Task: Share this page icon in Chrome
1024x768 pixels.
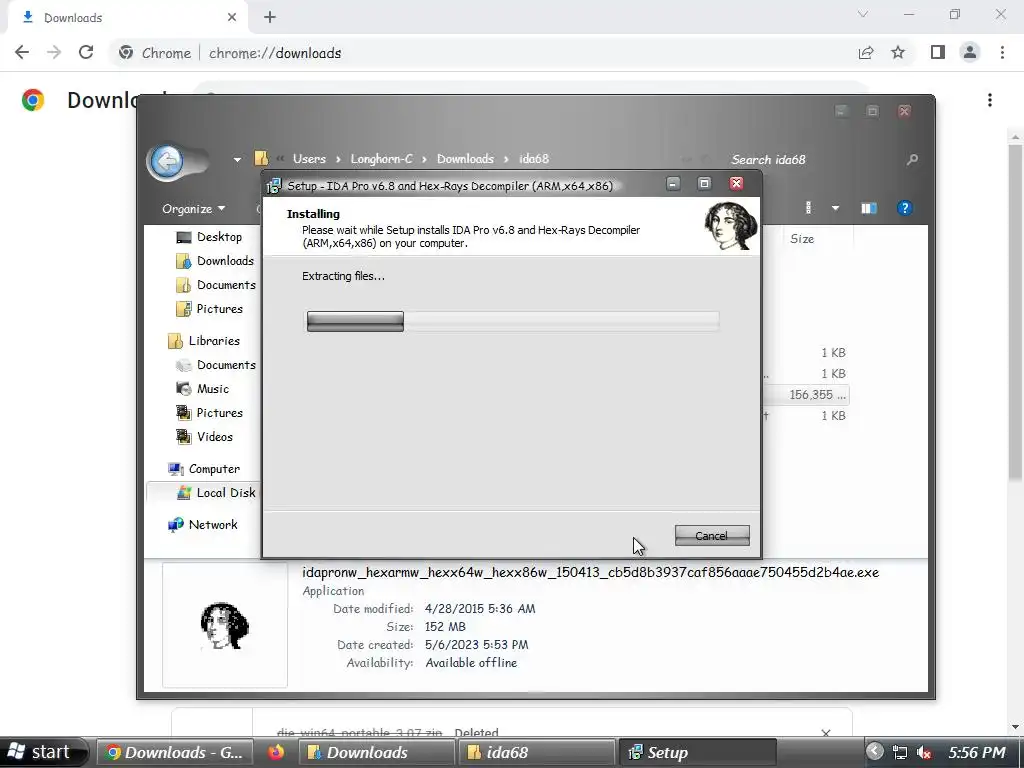Action: 866,53
